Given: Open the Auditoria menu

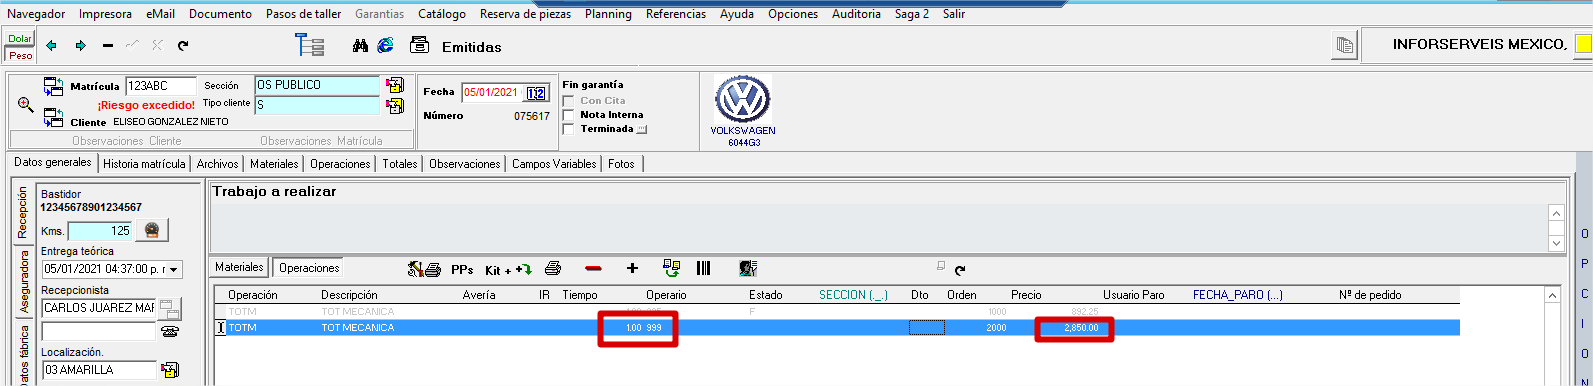Looking at the screenshot, I should [x=857, y=14].
